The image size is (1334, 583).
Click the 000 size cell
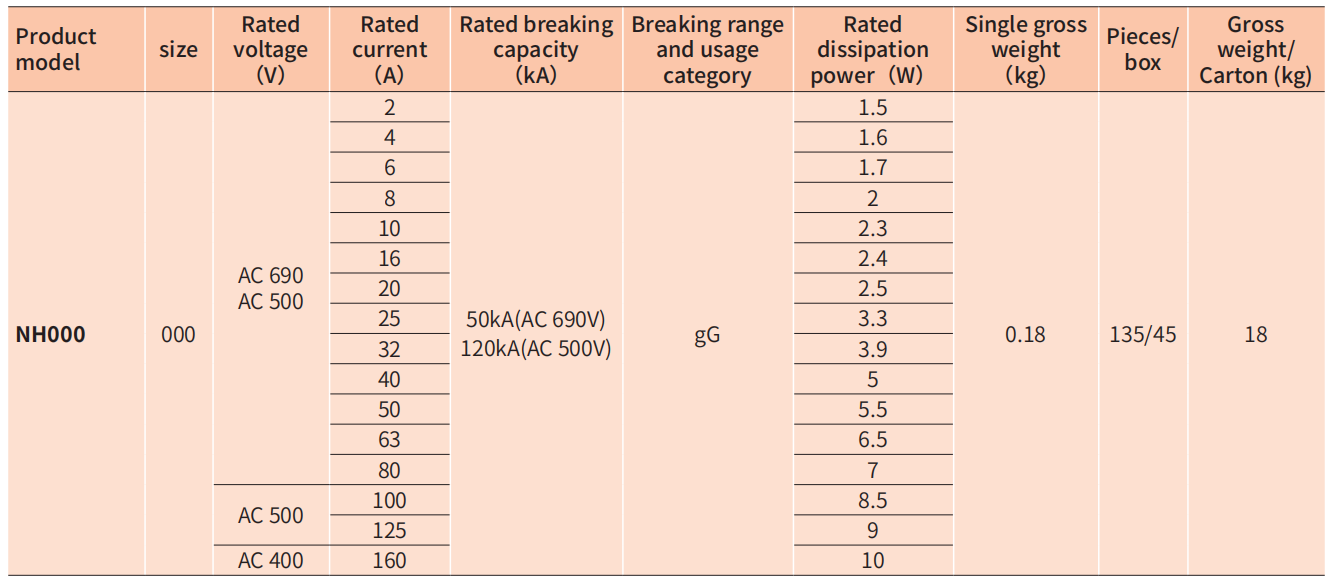pos(178,335)
